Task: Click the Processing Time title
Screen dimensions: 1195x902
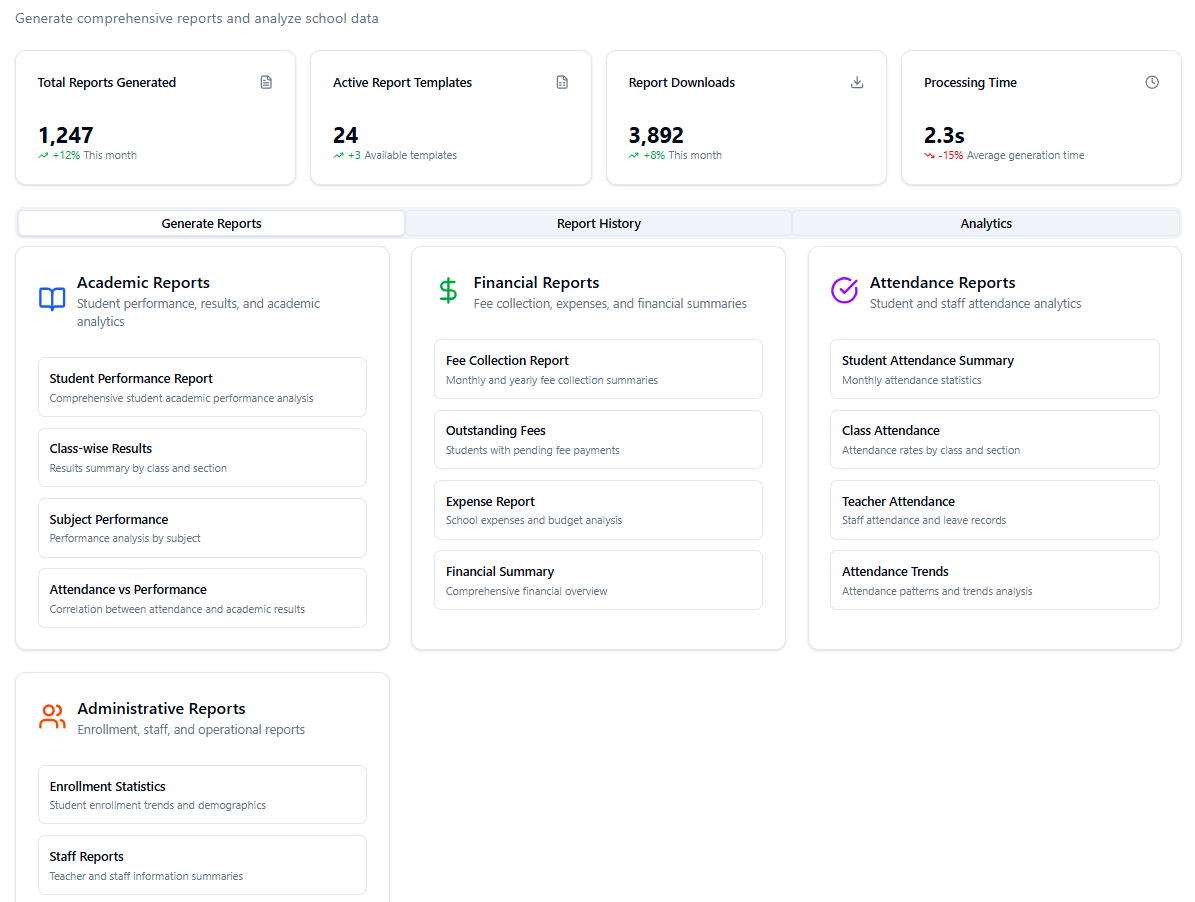Action: pos(970,82)
